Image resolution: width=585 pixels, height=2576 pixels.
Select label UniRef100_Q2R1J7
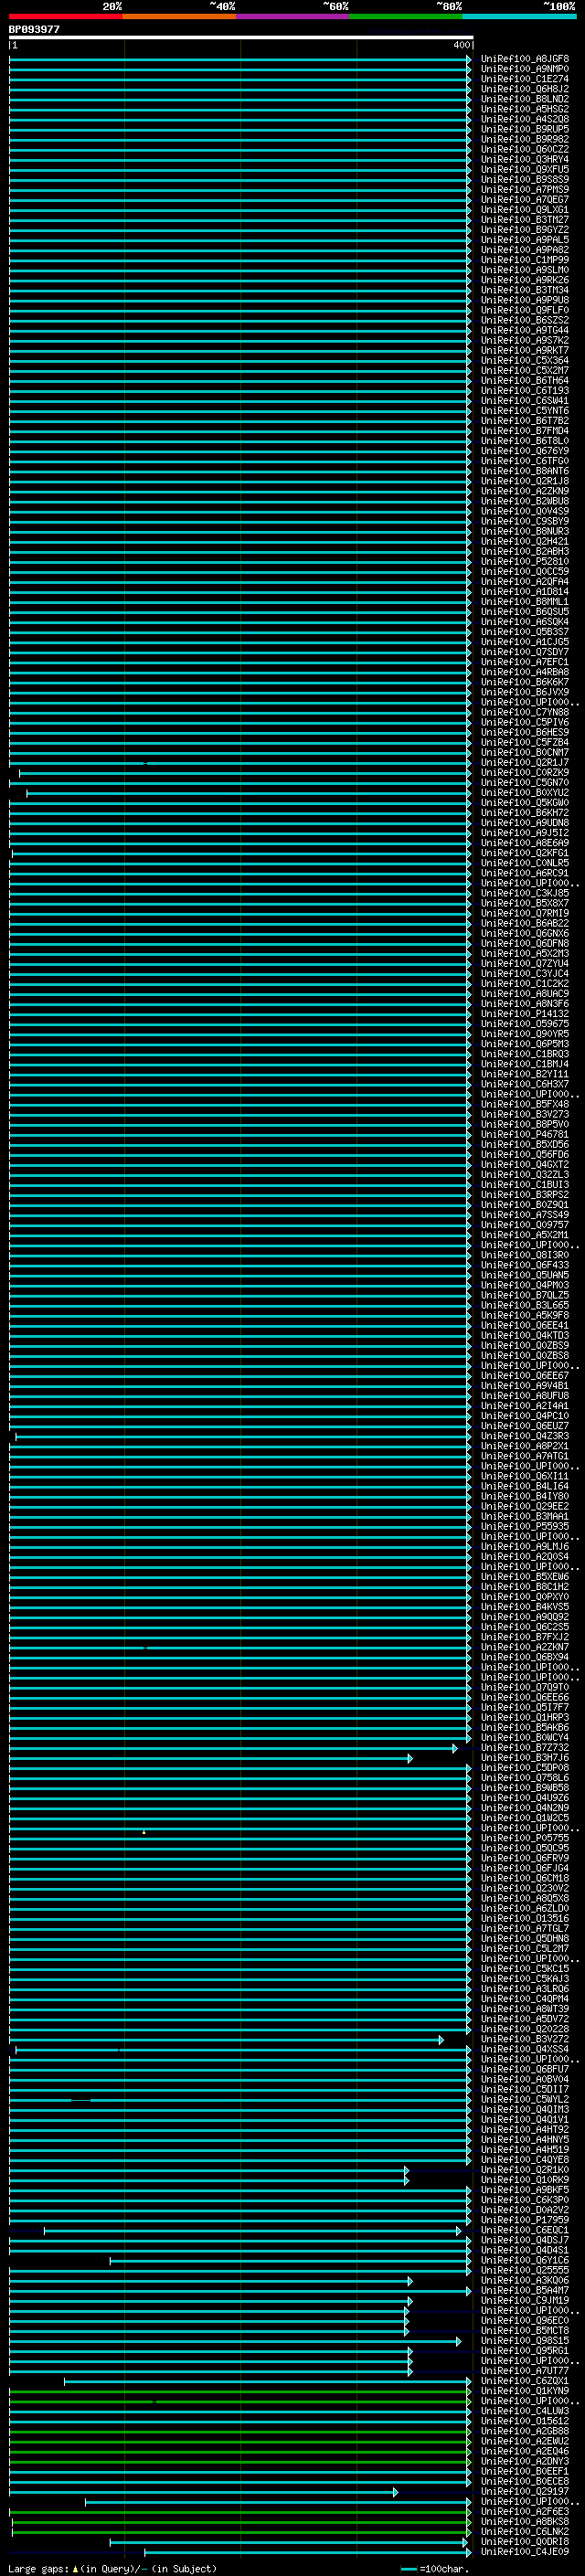[525, 762]
